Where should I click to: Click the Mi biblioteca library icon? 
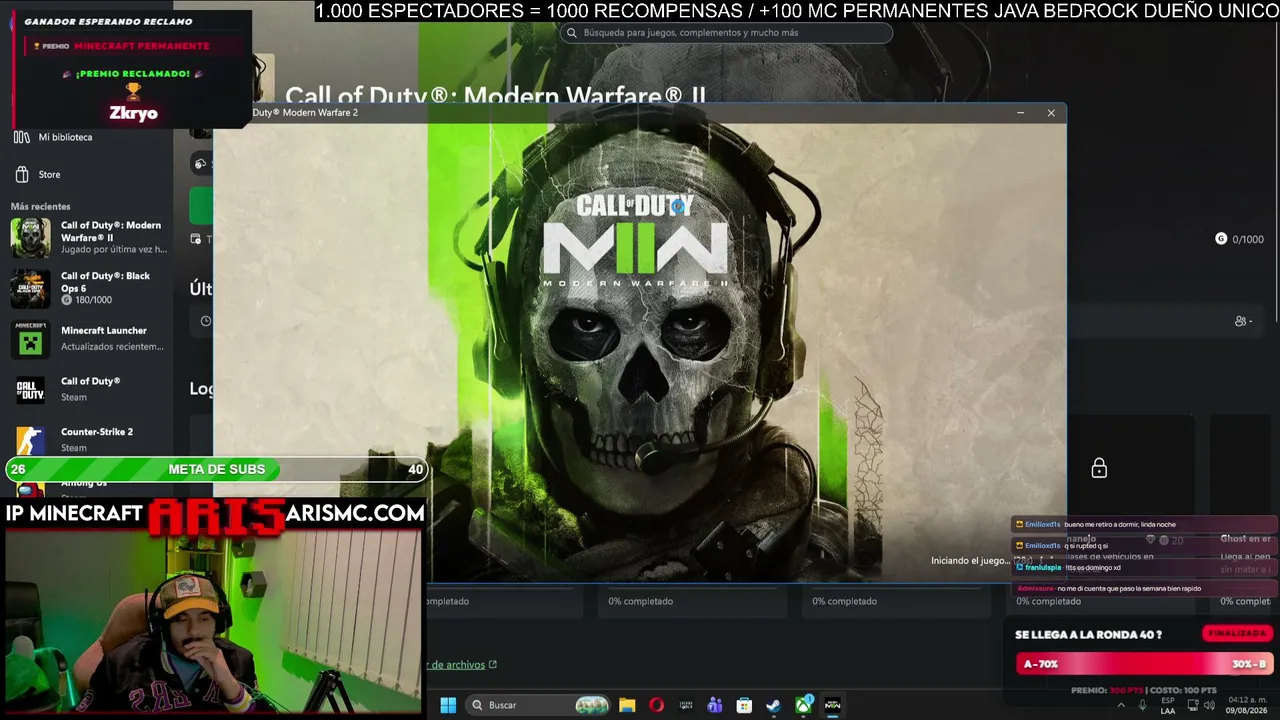coord(22,137)
